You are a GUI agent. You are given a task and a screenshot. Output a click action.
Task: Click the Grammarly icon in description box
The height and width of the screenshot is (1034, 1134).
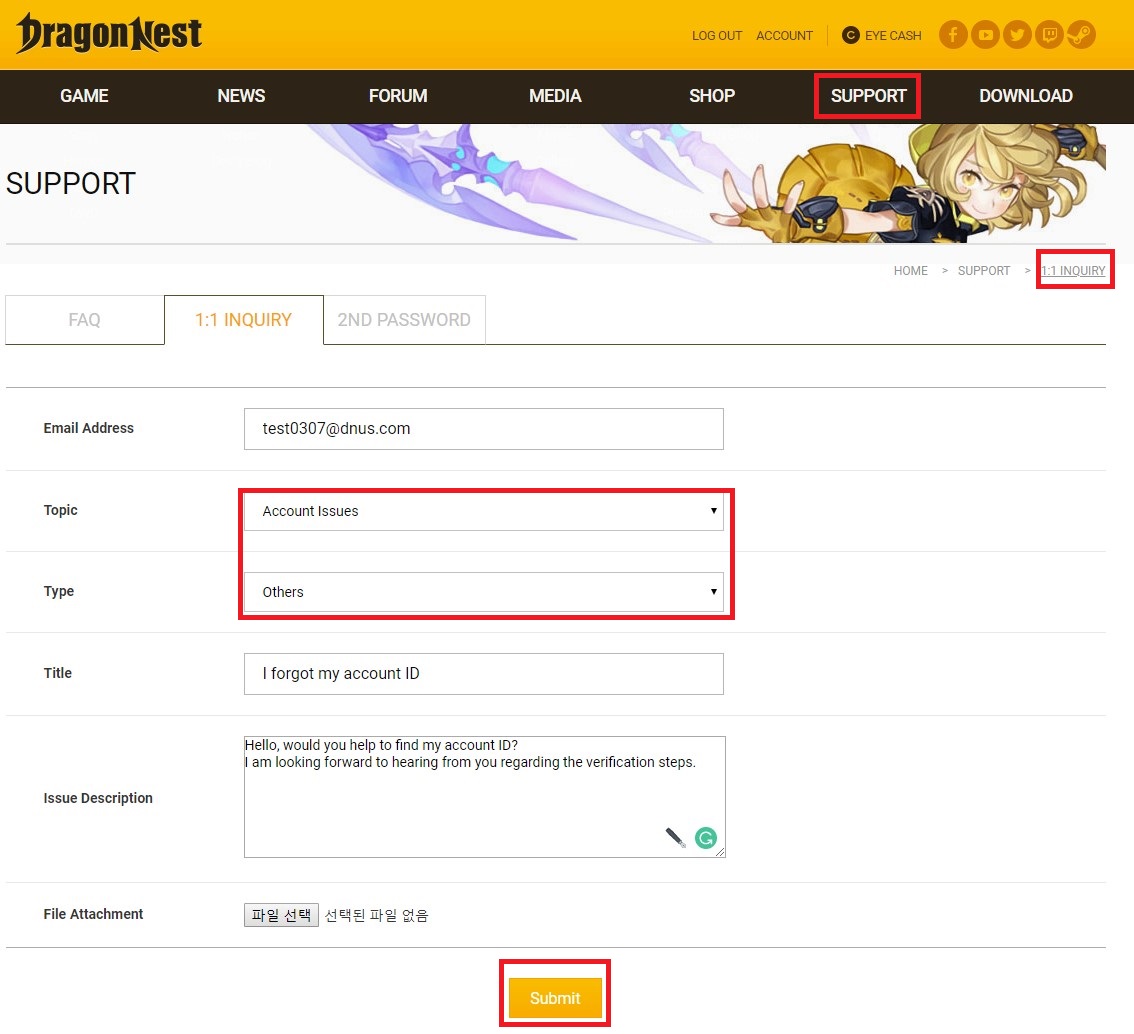tap(706, 838)
